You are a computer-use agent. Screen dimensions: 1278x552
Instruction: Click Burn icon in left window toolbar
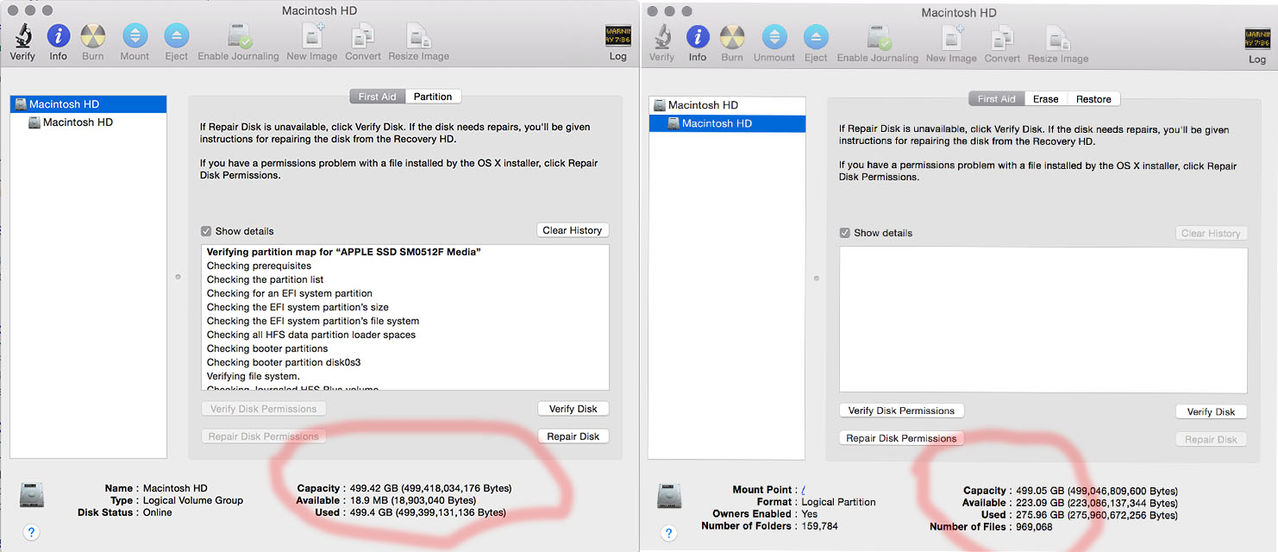click(x=93, y=36)
